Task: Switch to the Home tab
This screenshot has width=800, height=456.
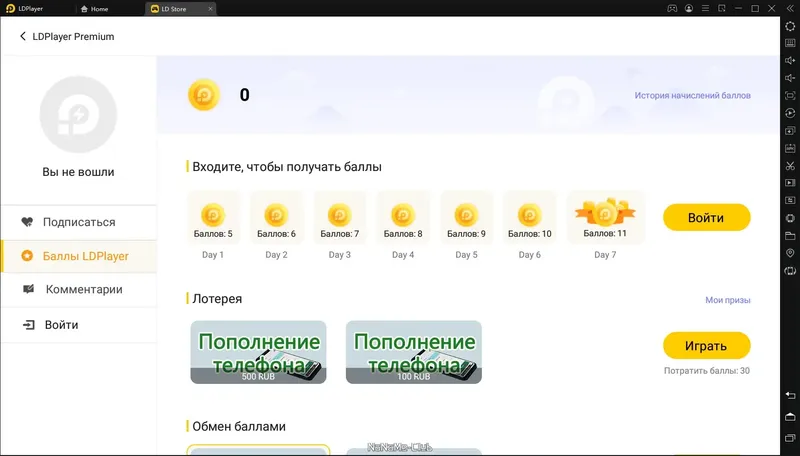Action: click(95, 9)
